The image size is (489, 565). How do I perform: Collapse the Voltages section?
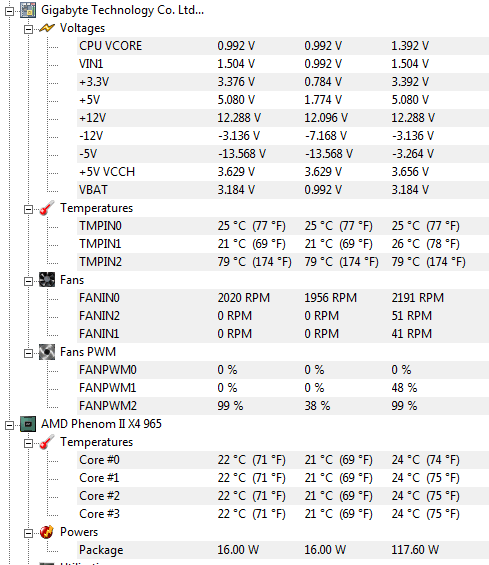click(x=28, y=29)
